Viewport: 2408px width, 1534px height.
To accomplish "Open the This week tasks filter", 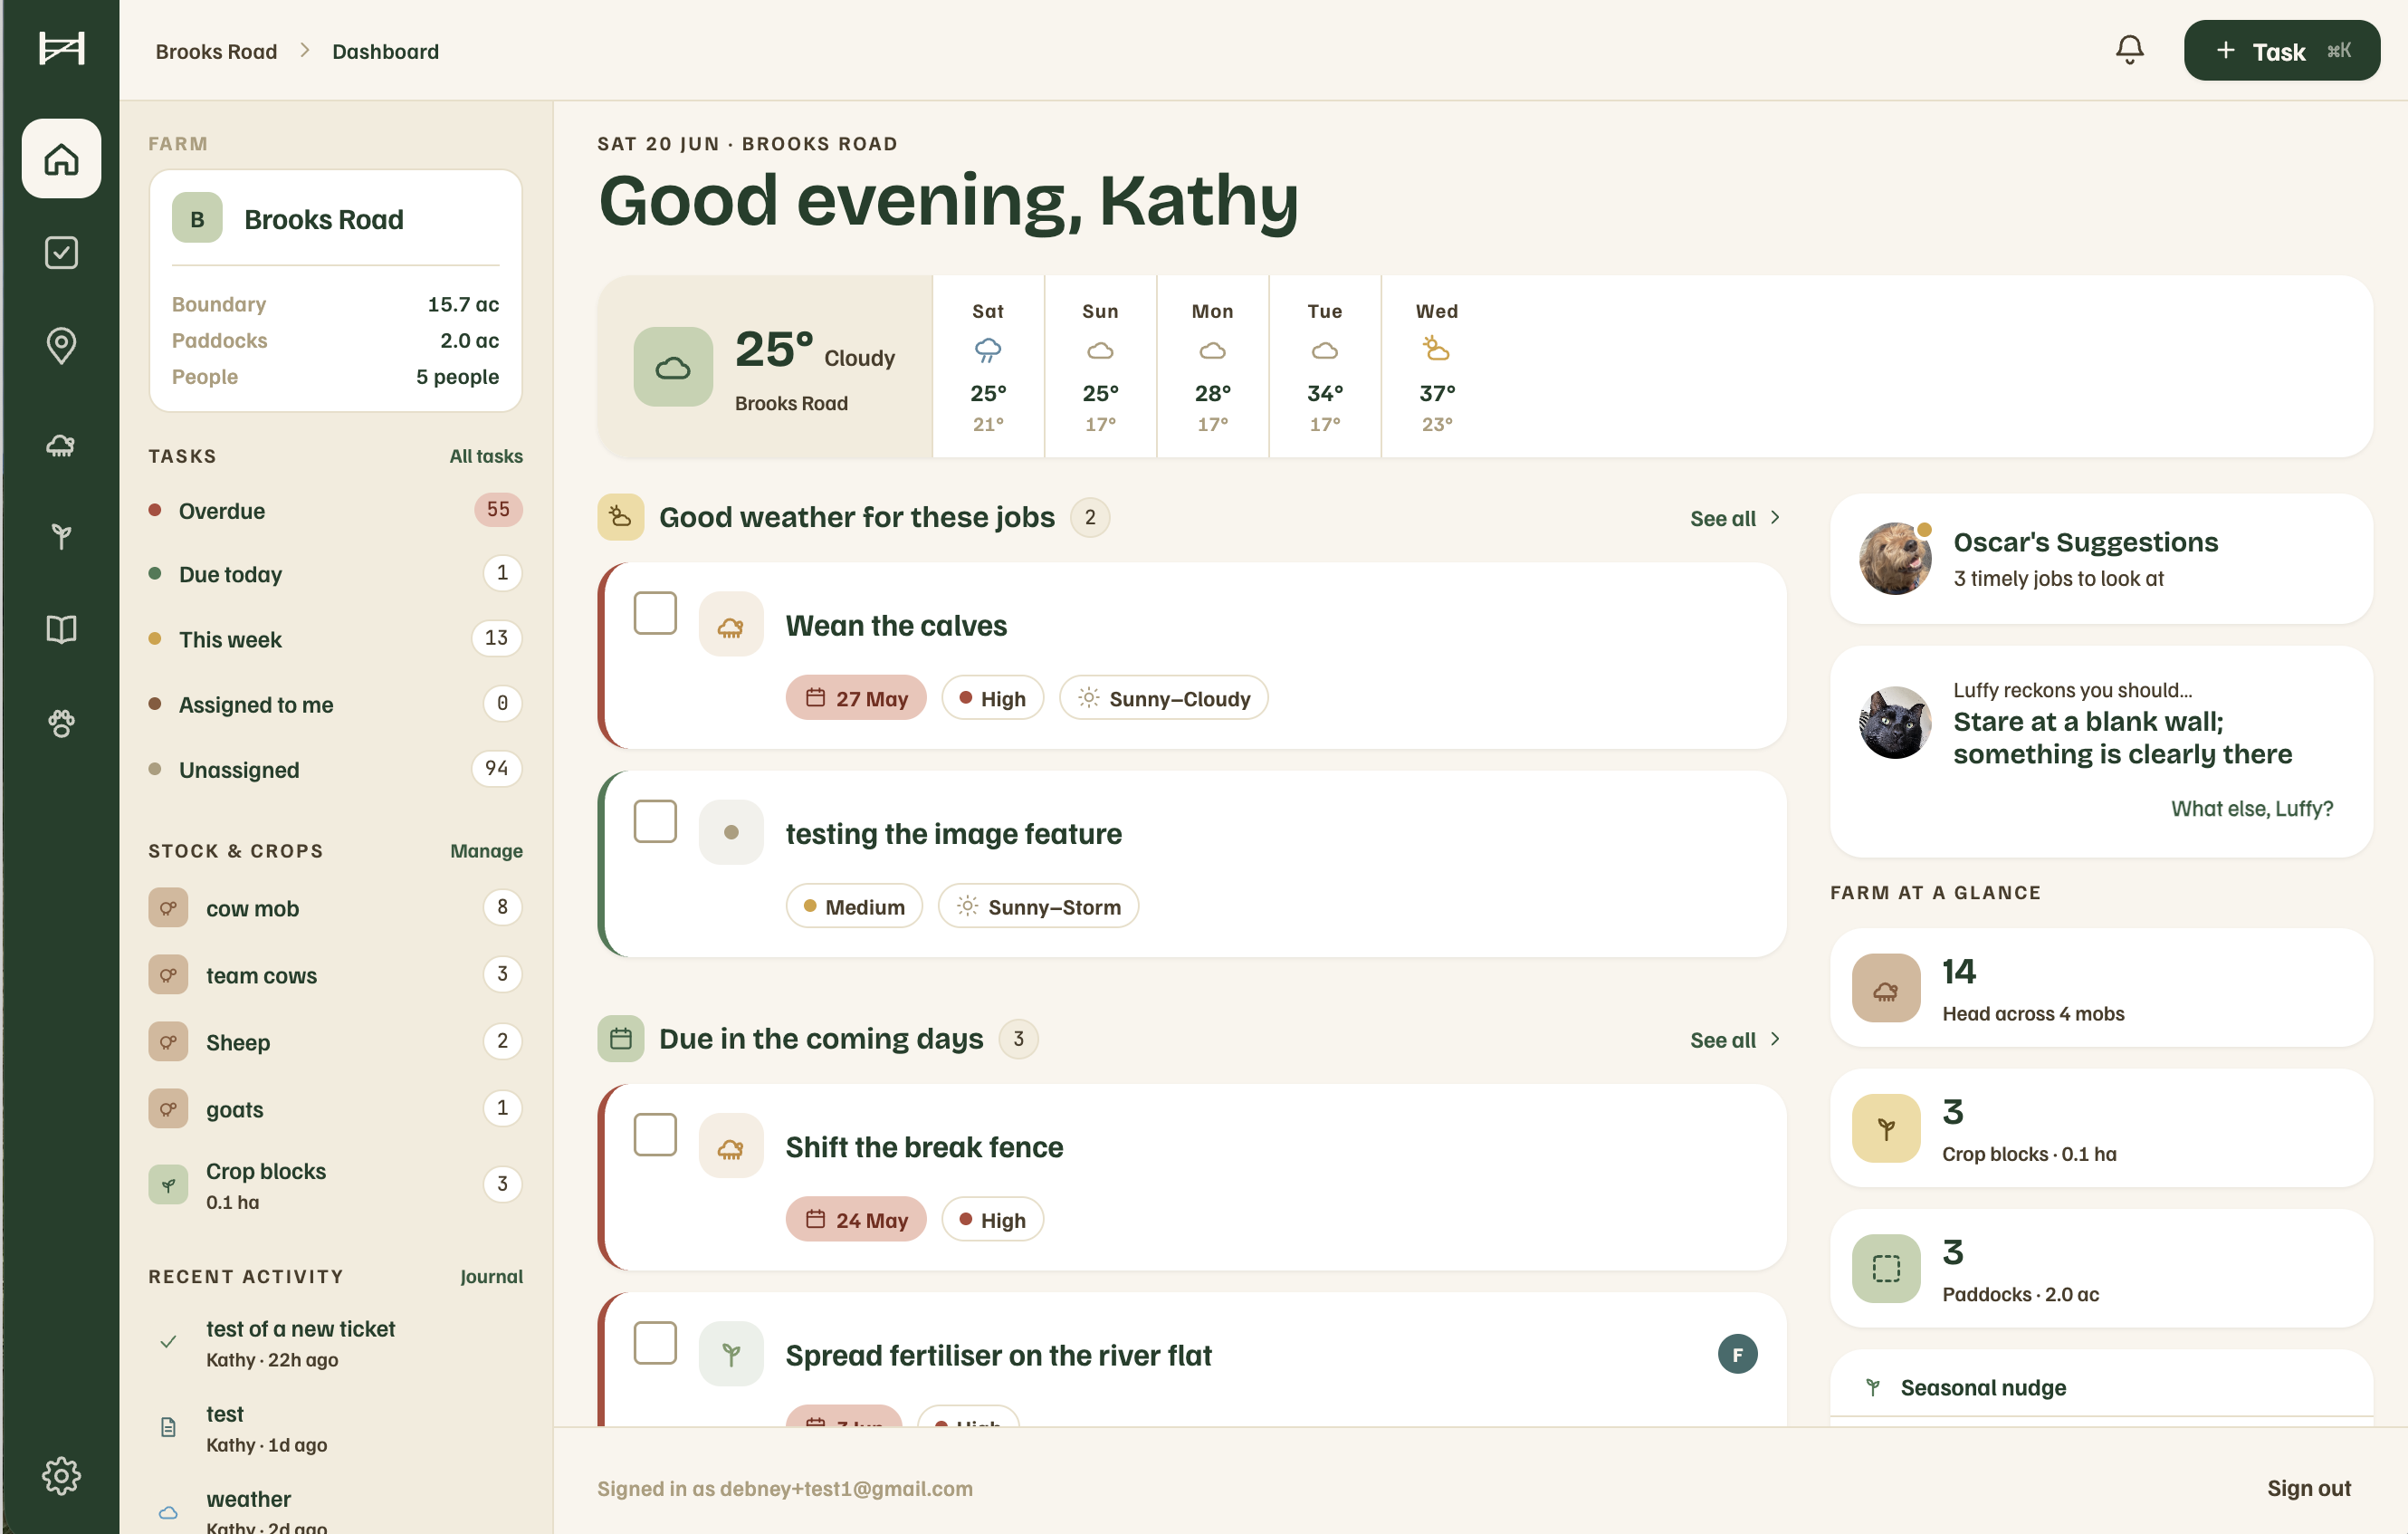I will point(335,639).
